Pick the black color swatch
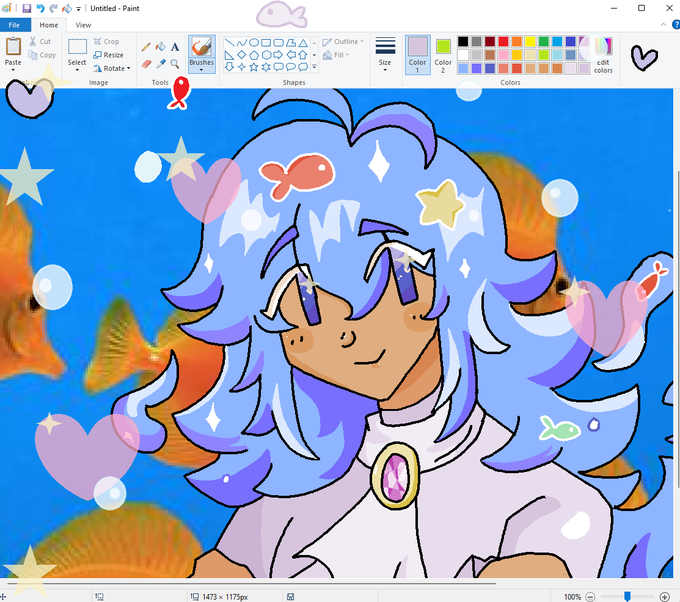680x602 pixels. point(463,41)
